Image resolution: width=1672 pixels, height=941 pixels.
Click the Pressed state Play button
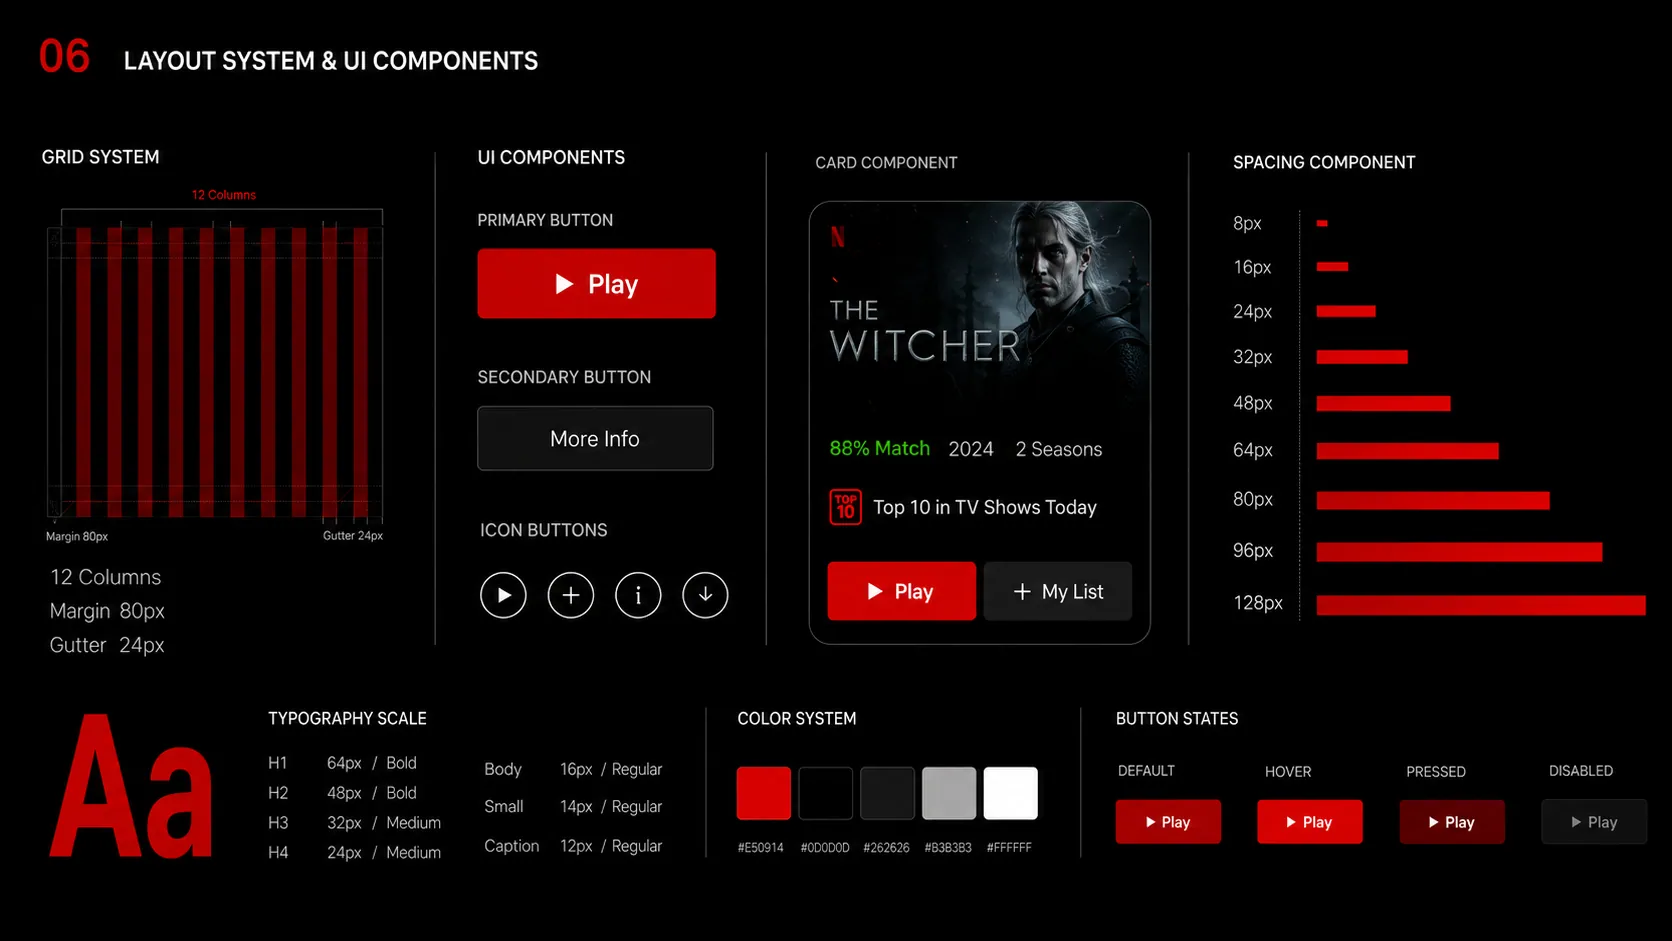[x=1452, y=822]
